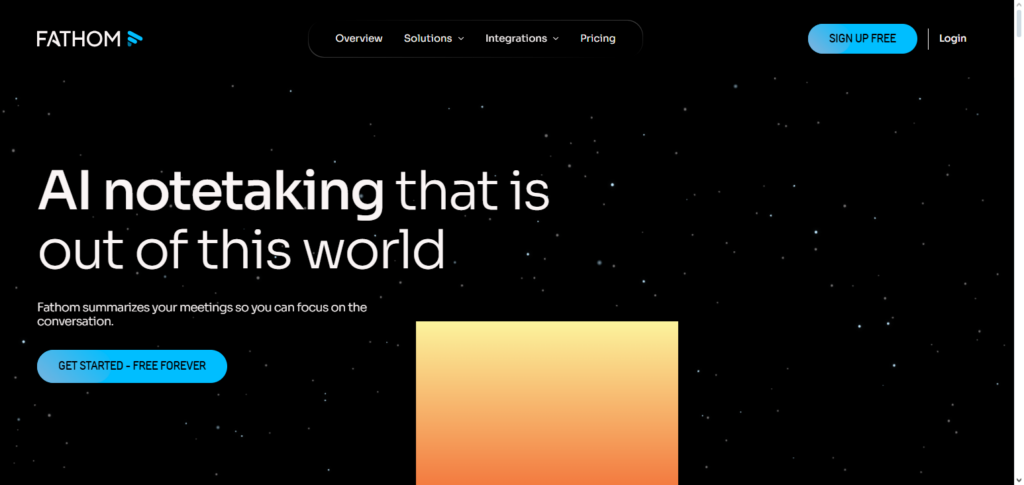Click the words 'that is' in headline
Image resolution: width=1024 pixels, height=485 pixels.
472,191
